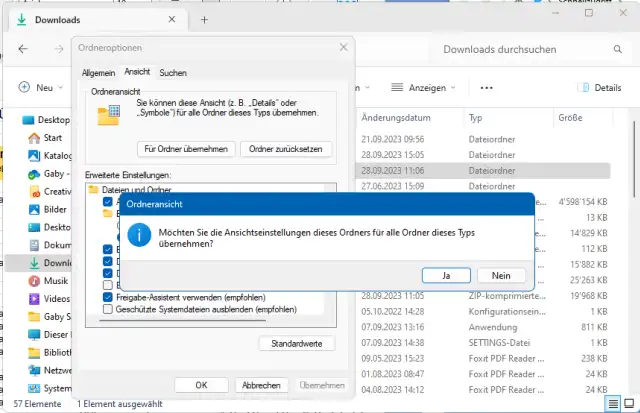Close the Downloads tab
This screenshot has width=640, height=413.
click(x=172, y=20)
